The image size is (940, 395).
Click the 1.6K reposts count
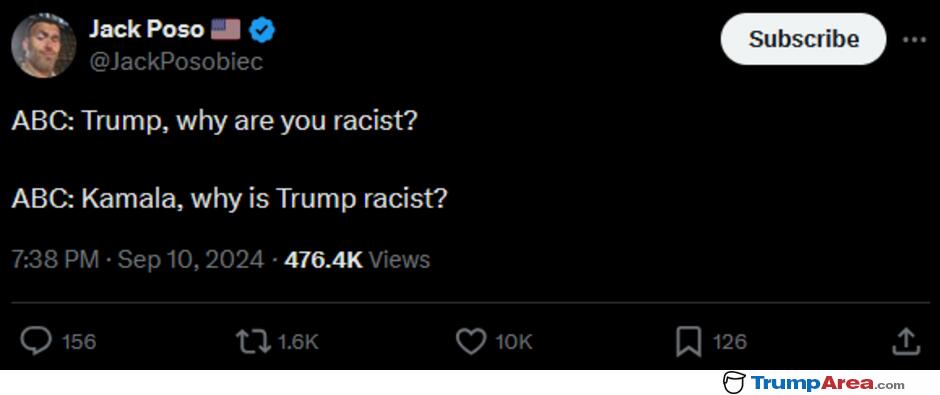point(298,342)
